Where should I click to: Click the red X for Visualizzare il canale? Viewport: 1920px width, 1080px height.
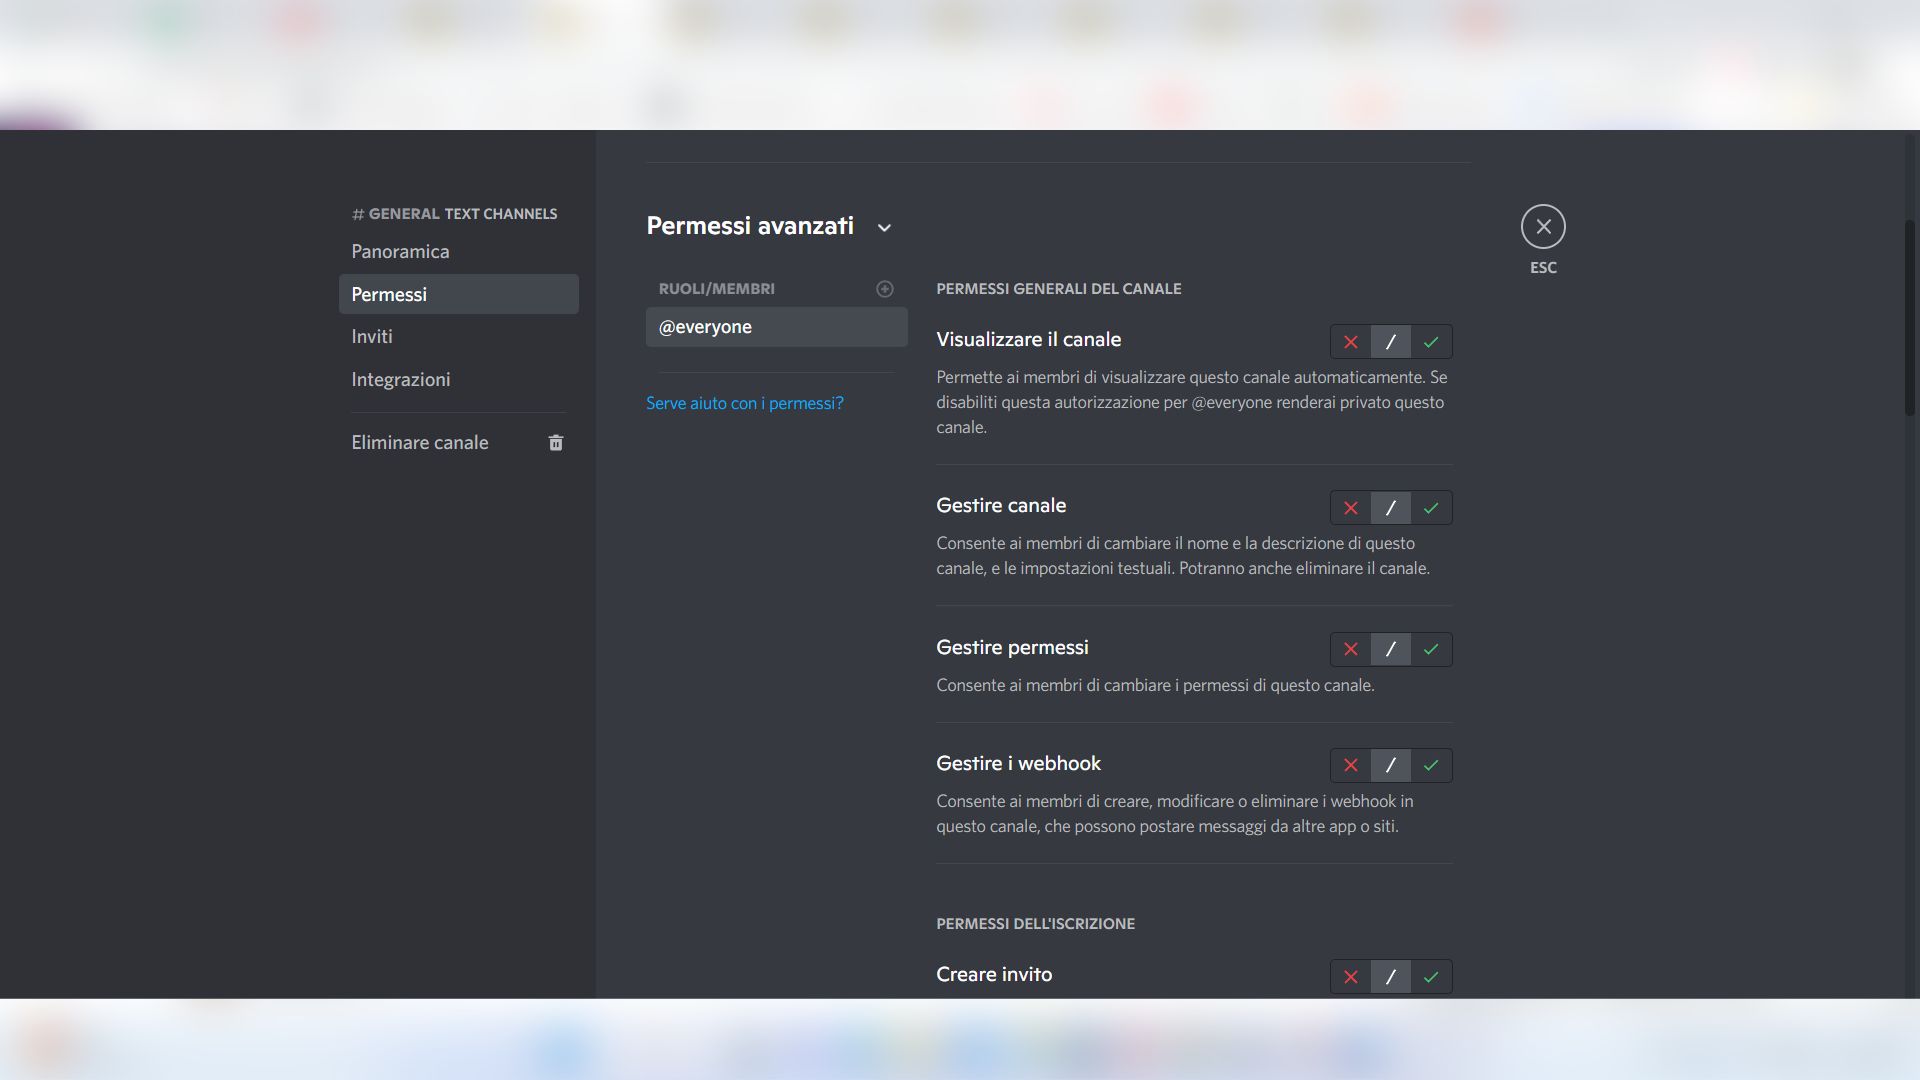pyautogui.click(x=1351, y=341)
